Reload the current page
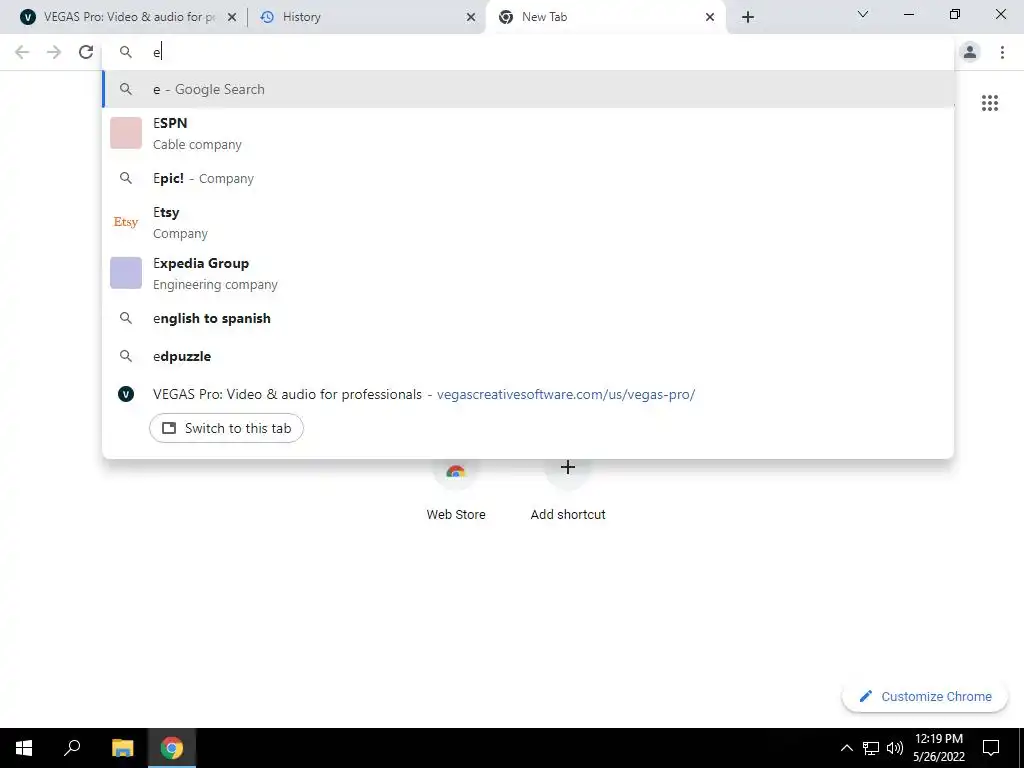The width and height of the screenshot is (1024, 768). pyautogui.click(x=86, y=52)
